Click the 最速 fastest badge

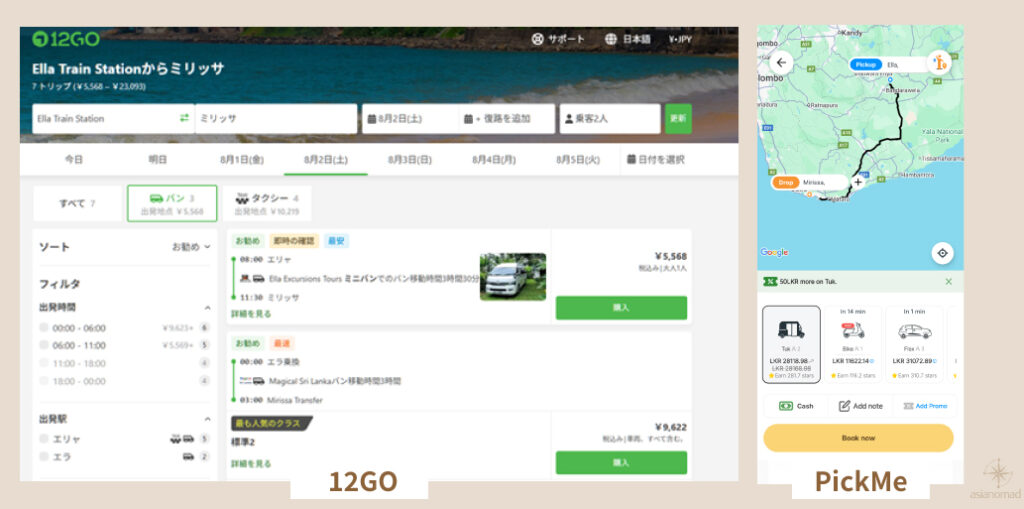click(x=281, y=343)
